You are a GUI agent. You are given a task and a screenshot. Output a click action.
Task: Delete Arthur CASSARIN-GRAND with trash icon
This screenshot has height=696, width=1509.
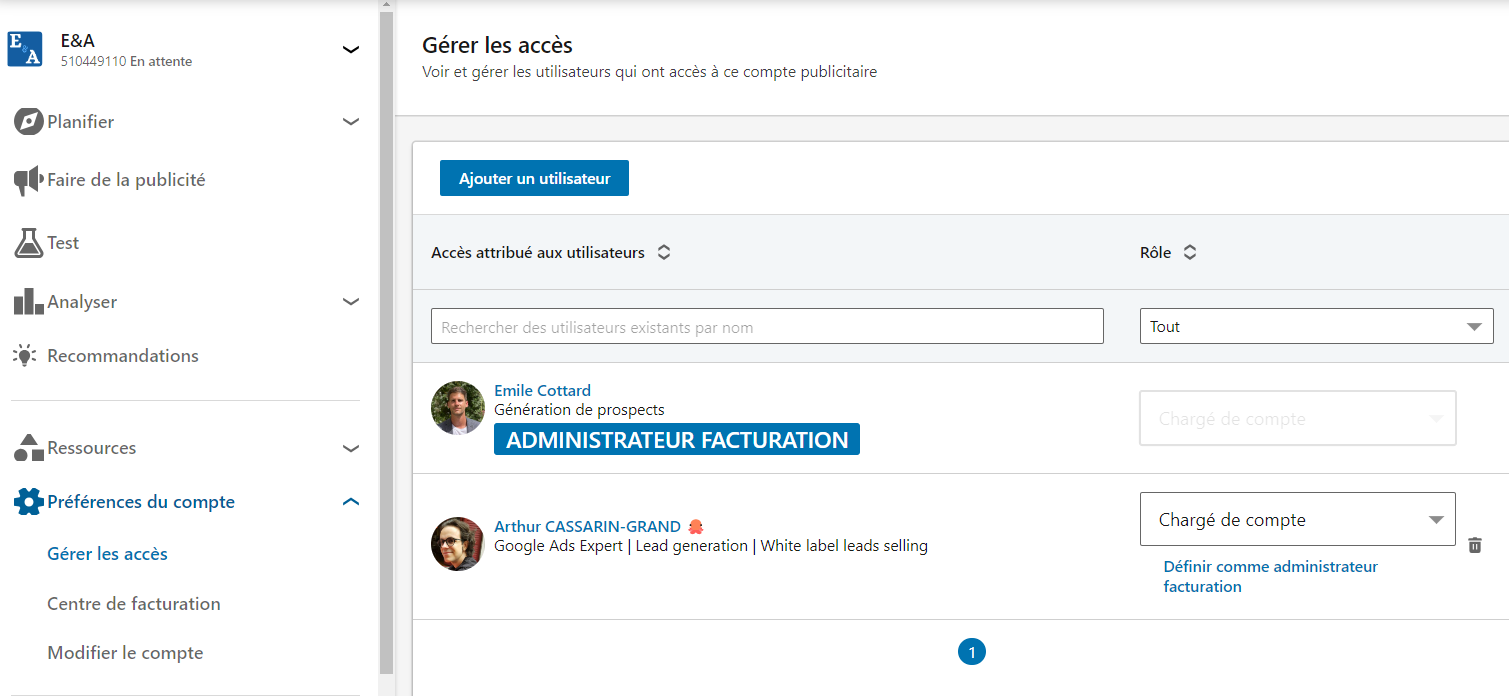click(1475, 545)
